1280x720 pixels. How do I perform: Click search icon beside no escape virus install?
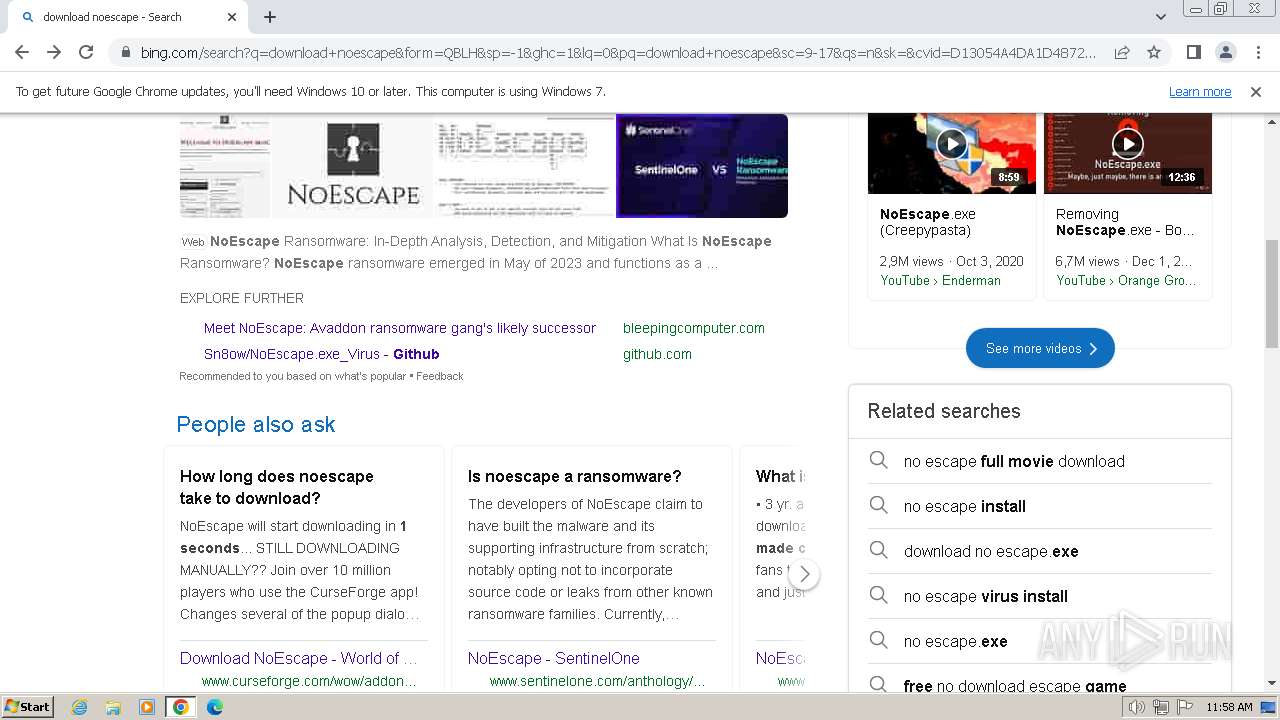tap(878, 595)
